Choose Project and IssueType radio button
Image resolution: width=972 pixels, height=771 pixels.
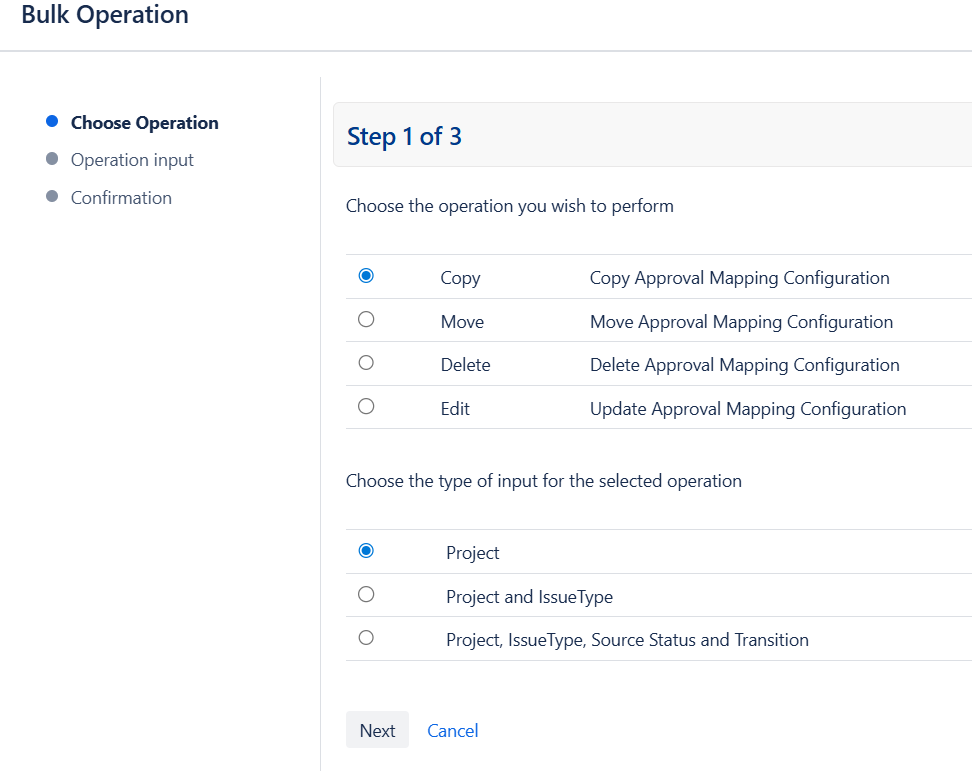click(x=366, y=595)
